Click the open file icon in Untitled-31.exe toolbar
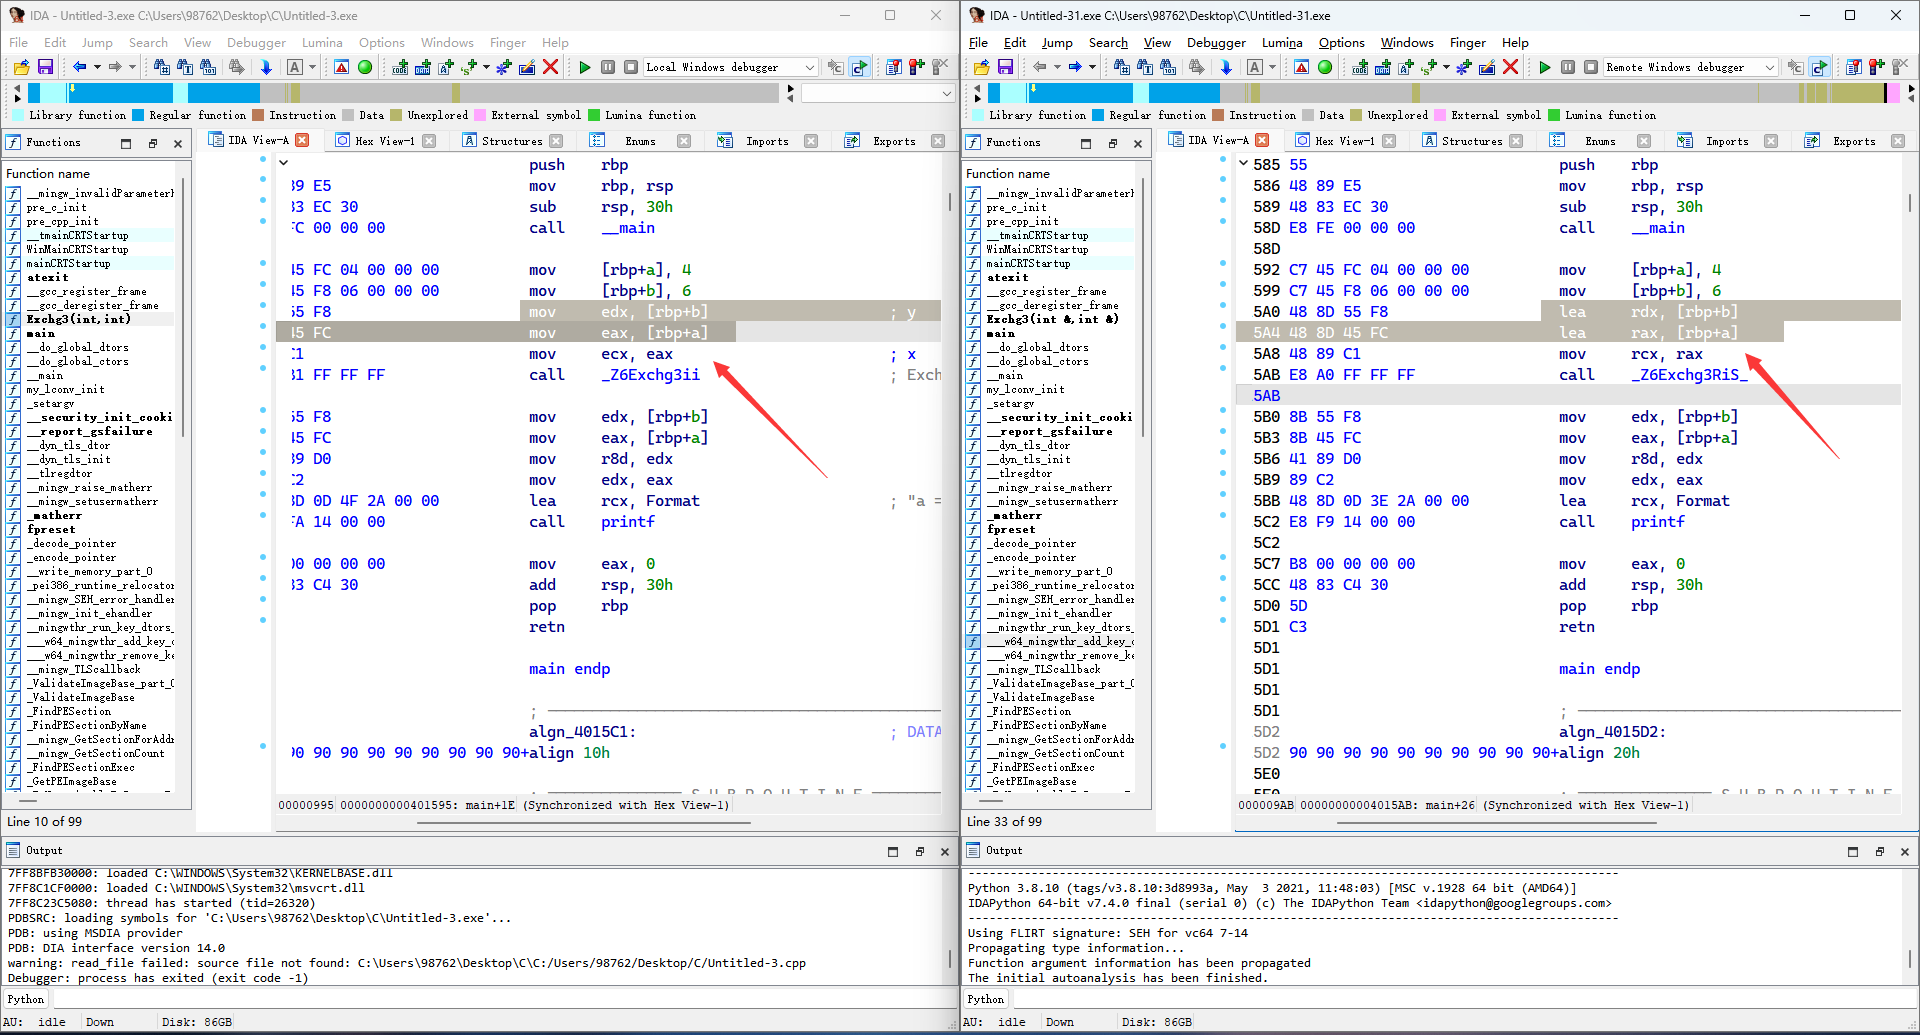1920x1035 pixels. point(981,67)
